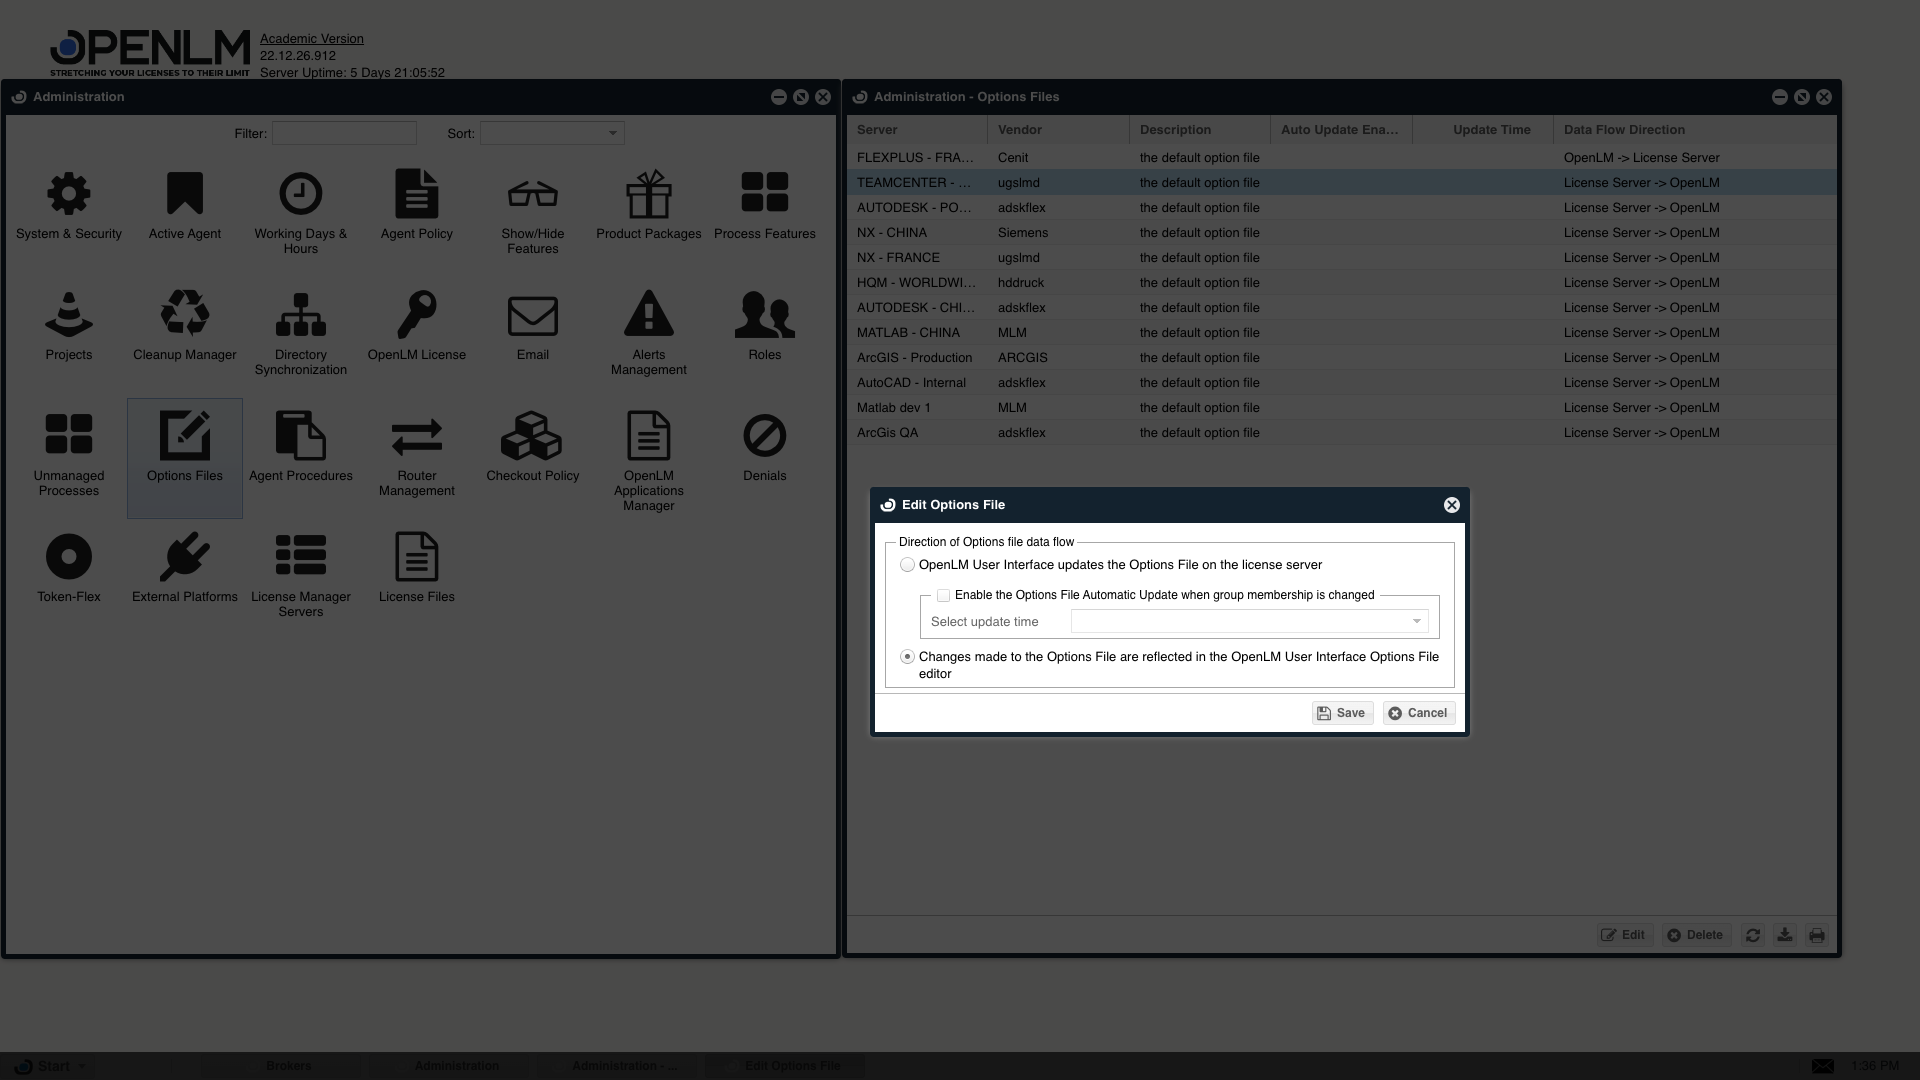The width and height of the screenshot is (1920, 1080).
Task: Open the Start menu arrow in taskbar
Action: [x=82, y=1066]
